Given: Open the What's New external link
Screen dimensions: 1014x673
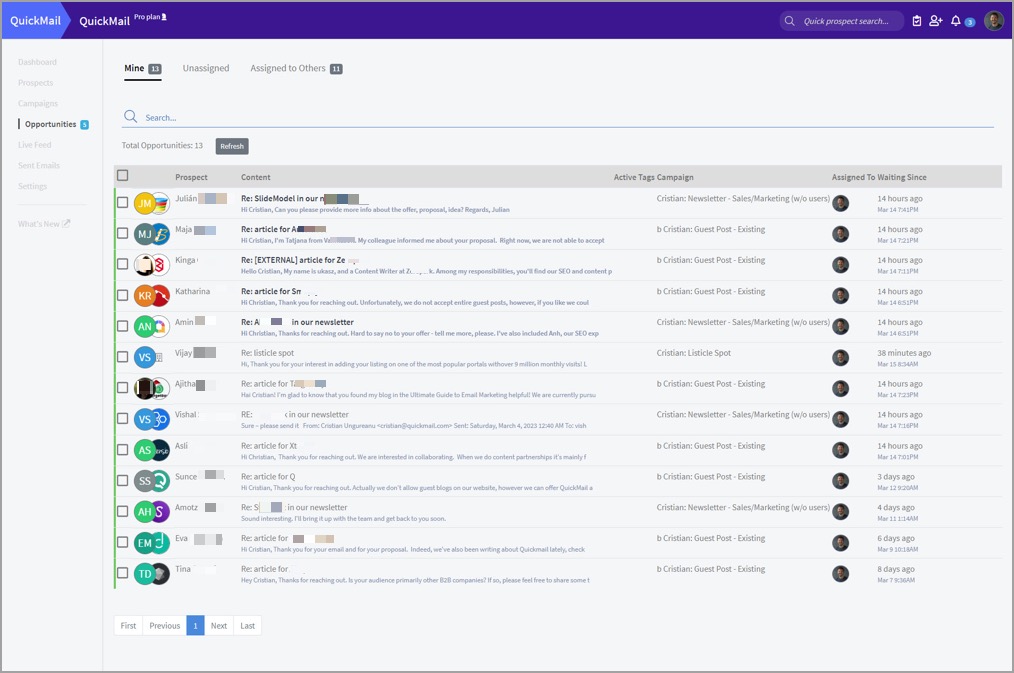Looking at the screenshot, I should (44, 224).
